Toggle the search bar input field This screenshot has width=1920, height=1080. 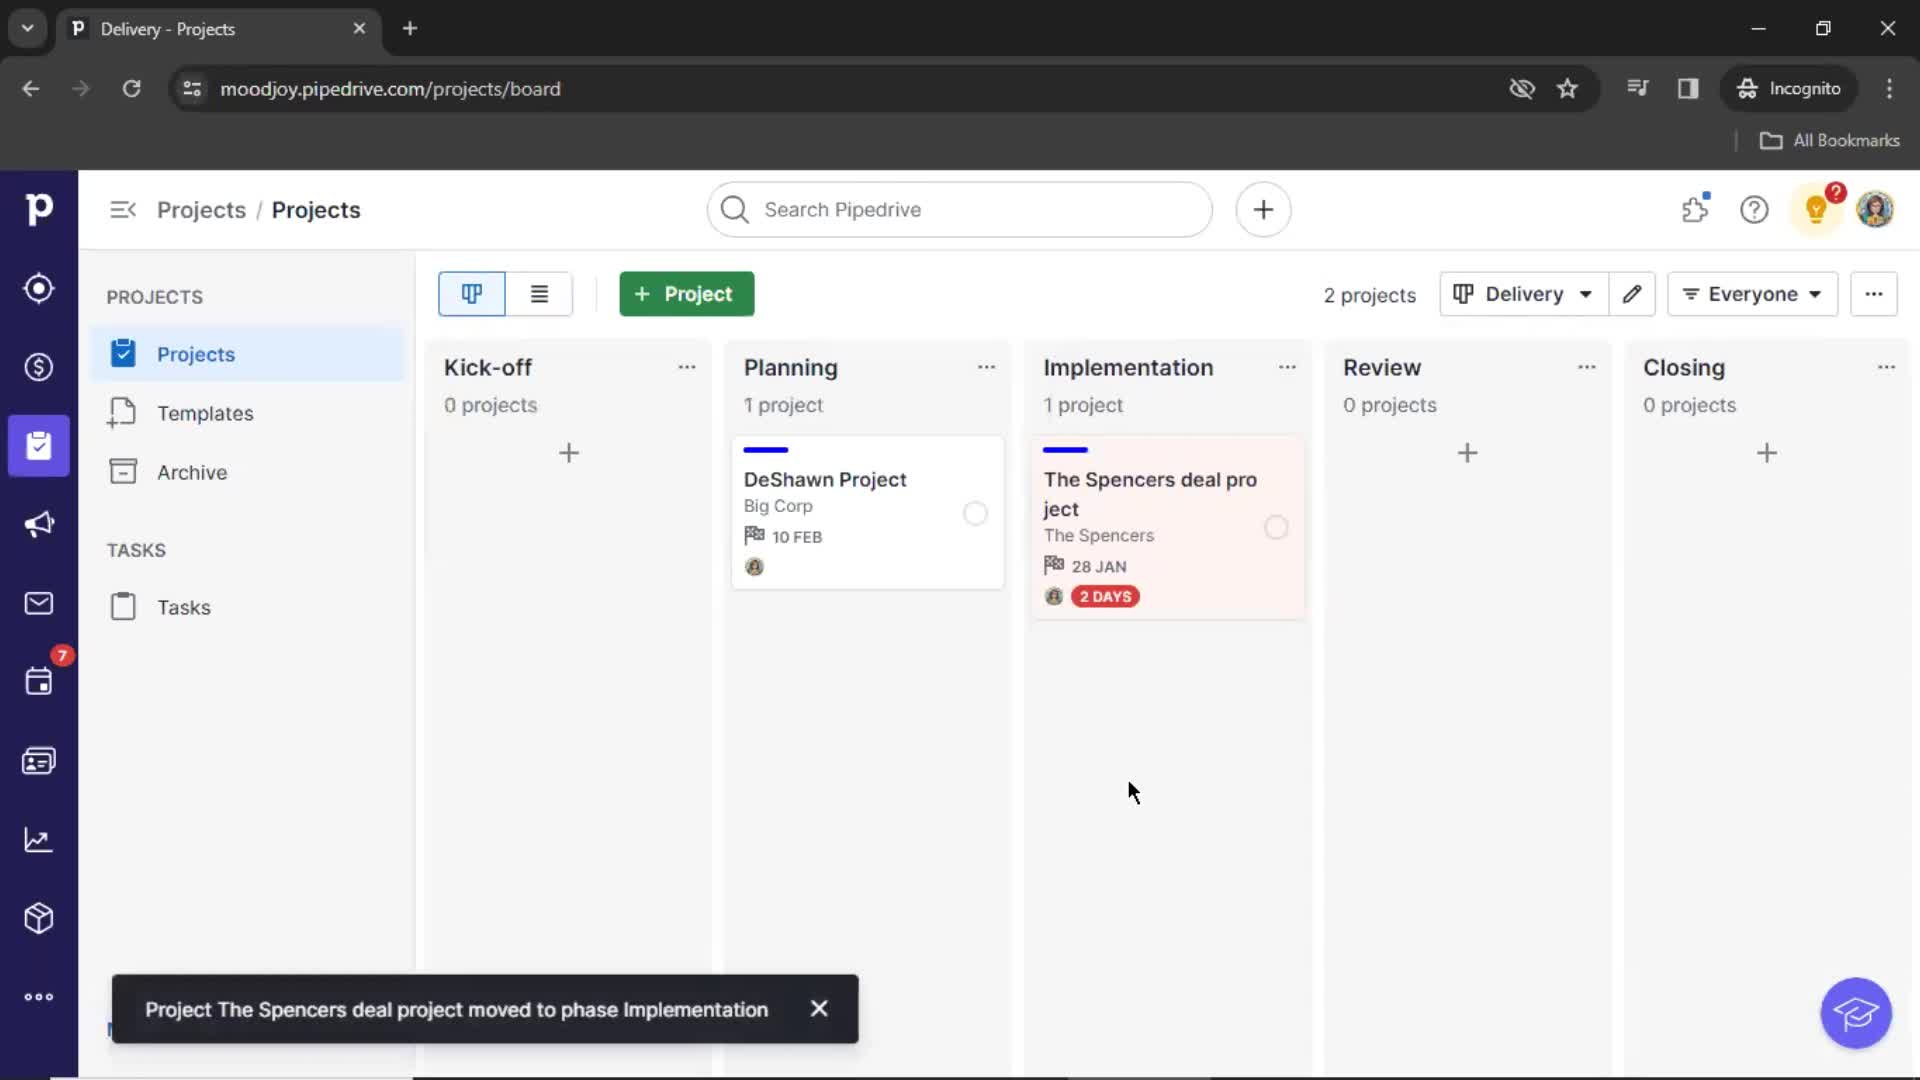[961, 208]
